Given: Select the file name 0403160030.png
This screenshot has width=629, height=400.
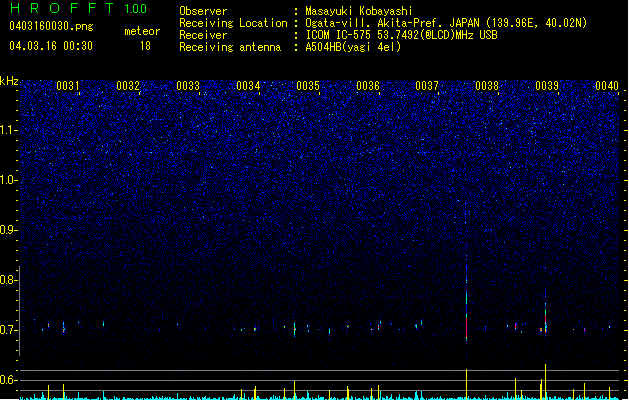Looking at the screenshot, I should 51,26.
